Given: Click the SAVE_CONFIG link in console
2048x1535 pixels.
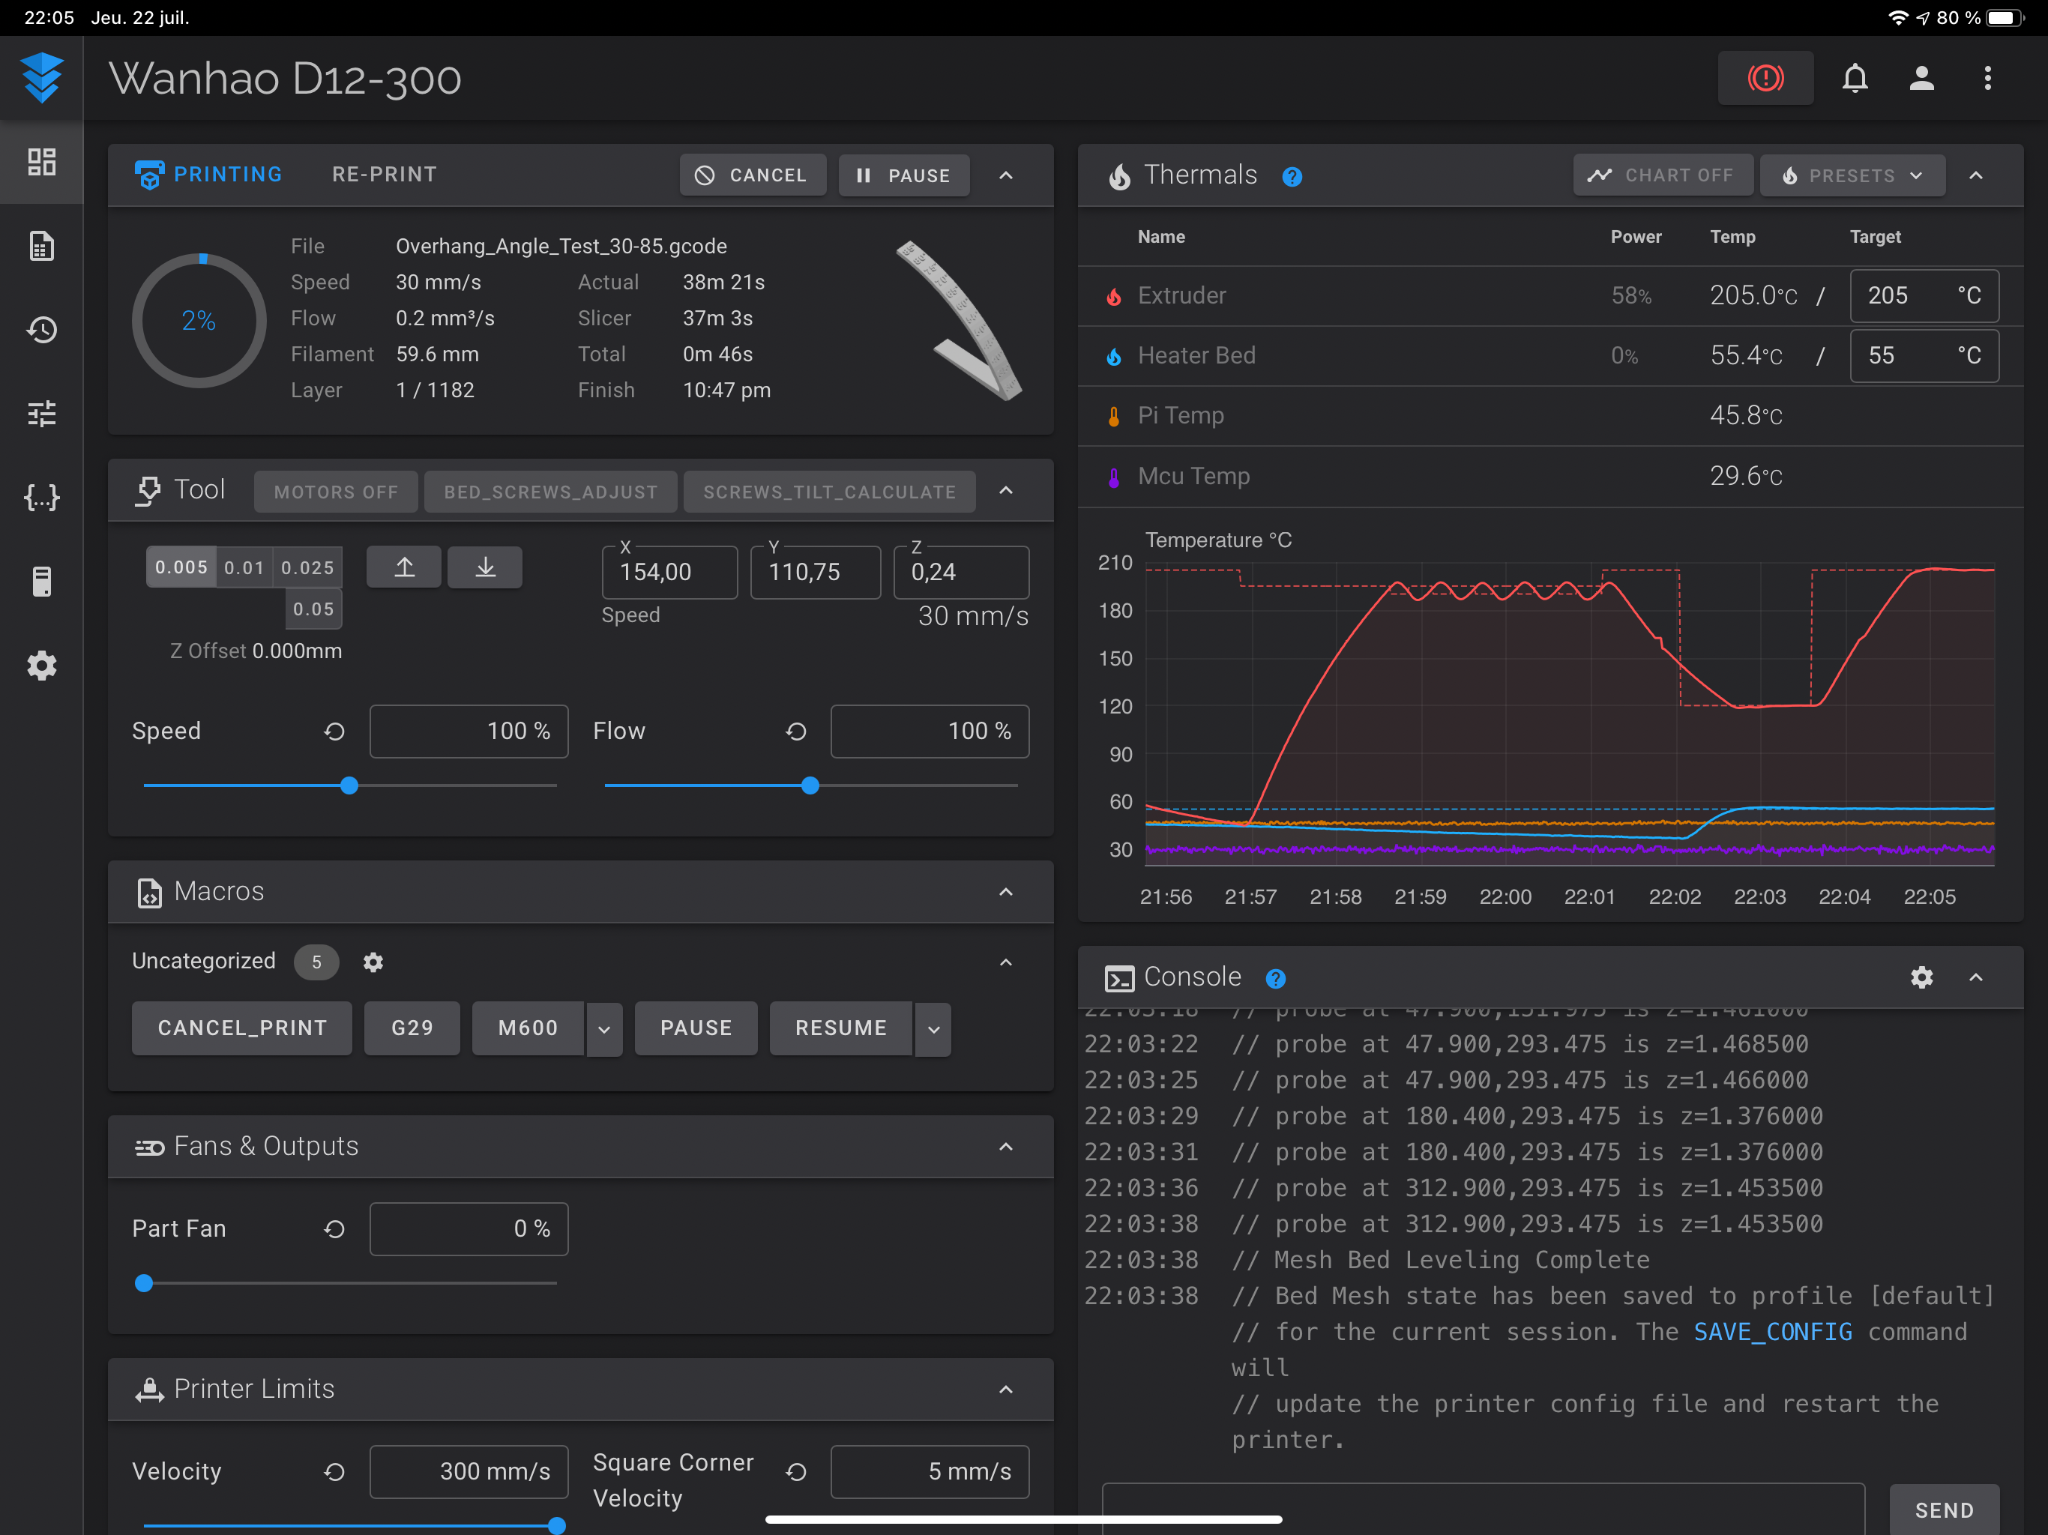Looking at the screenshot, I should pos(1772,1332).
